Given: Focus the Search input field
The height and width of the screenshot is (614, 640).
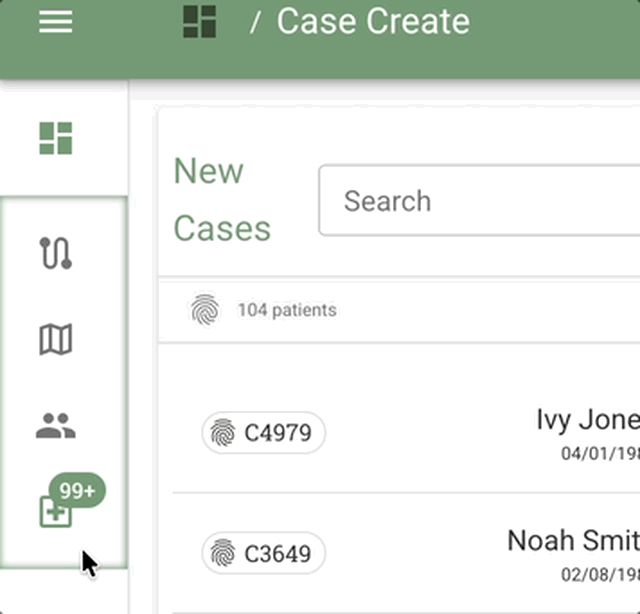Looking at the screenshot, I should pyautogui.click(x=480, y=201).
